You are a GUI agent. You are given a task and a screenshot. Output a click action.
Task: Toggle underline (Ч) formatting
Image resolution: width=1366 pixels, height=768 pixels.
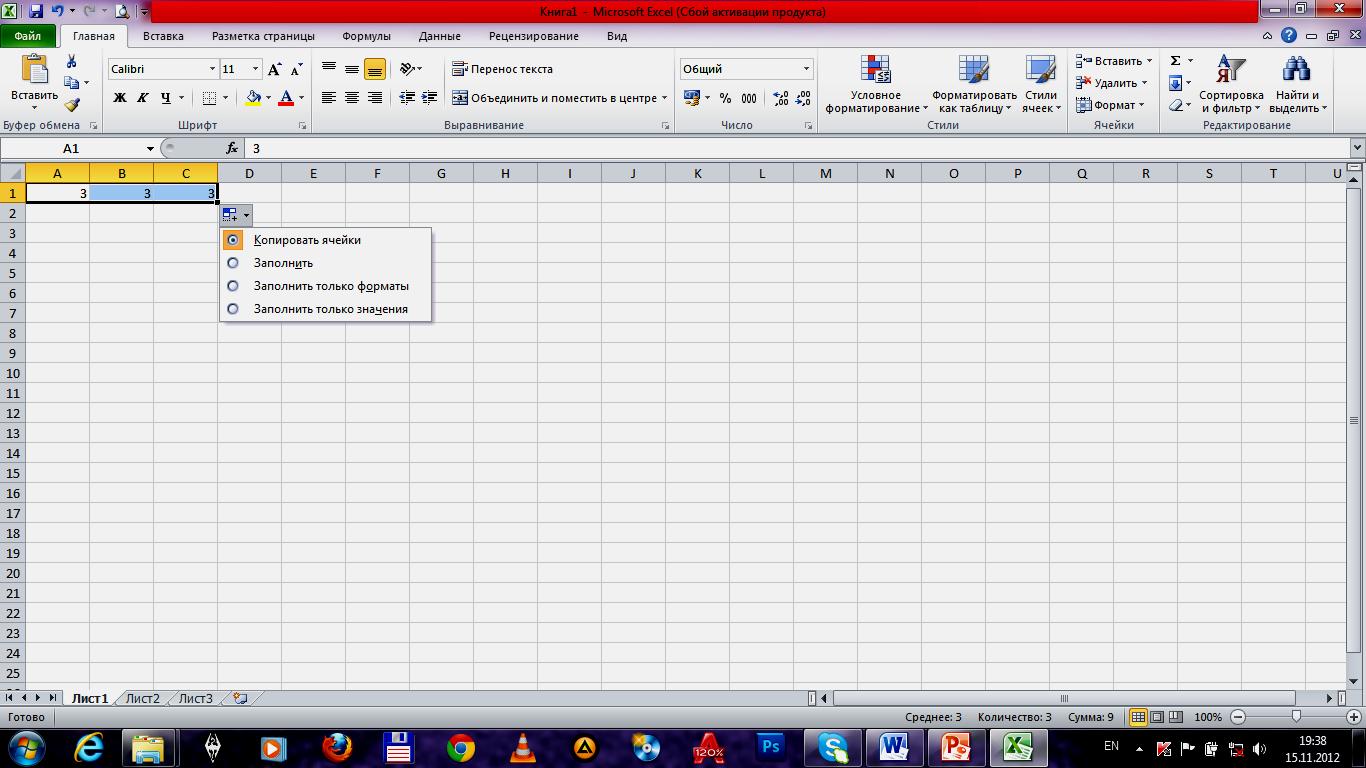pos(165,98)
